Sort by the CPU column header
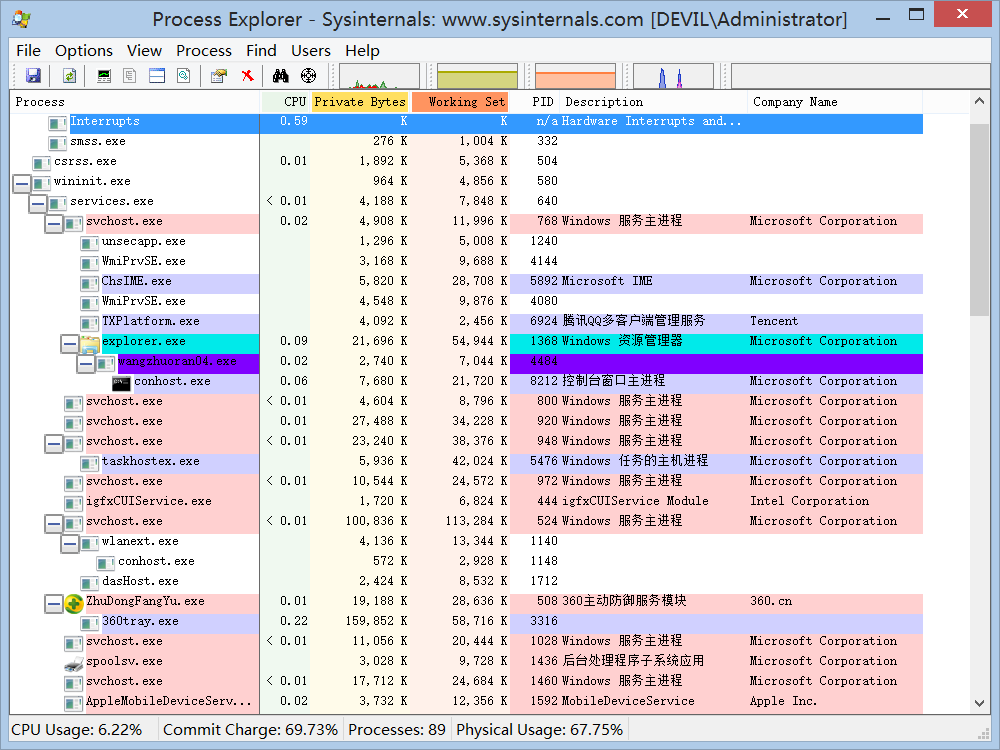Screen dimensions: 1000x750 coord(286,102)
